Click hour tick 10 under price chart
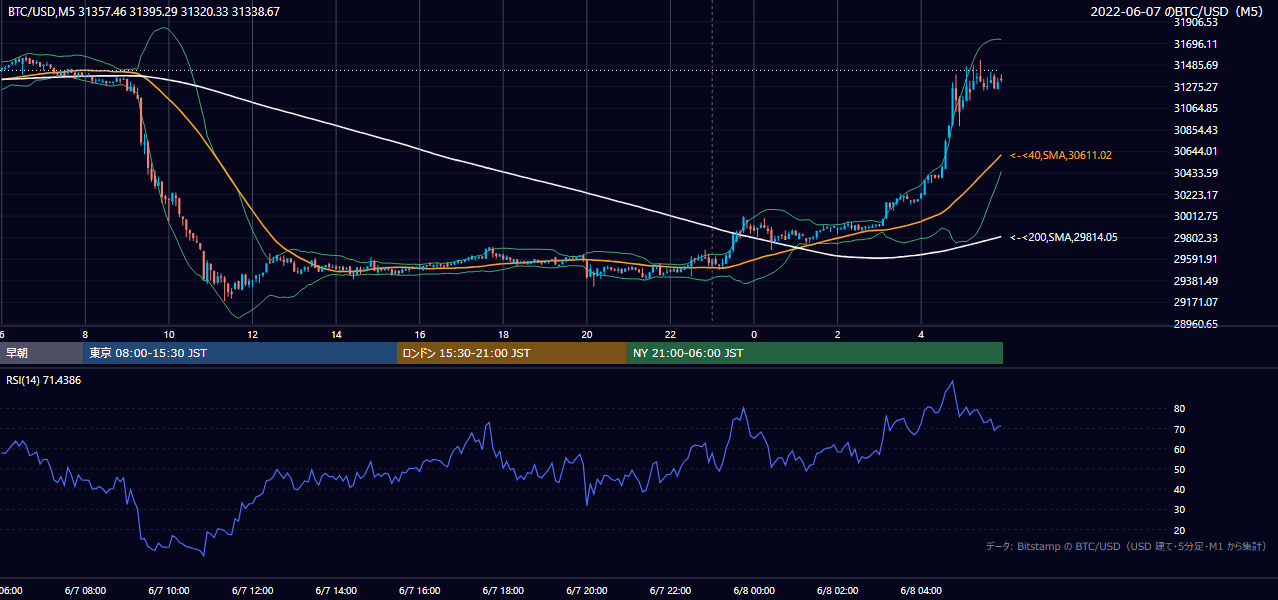1278x600 pixels. coord(169,335)
